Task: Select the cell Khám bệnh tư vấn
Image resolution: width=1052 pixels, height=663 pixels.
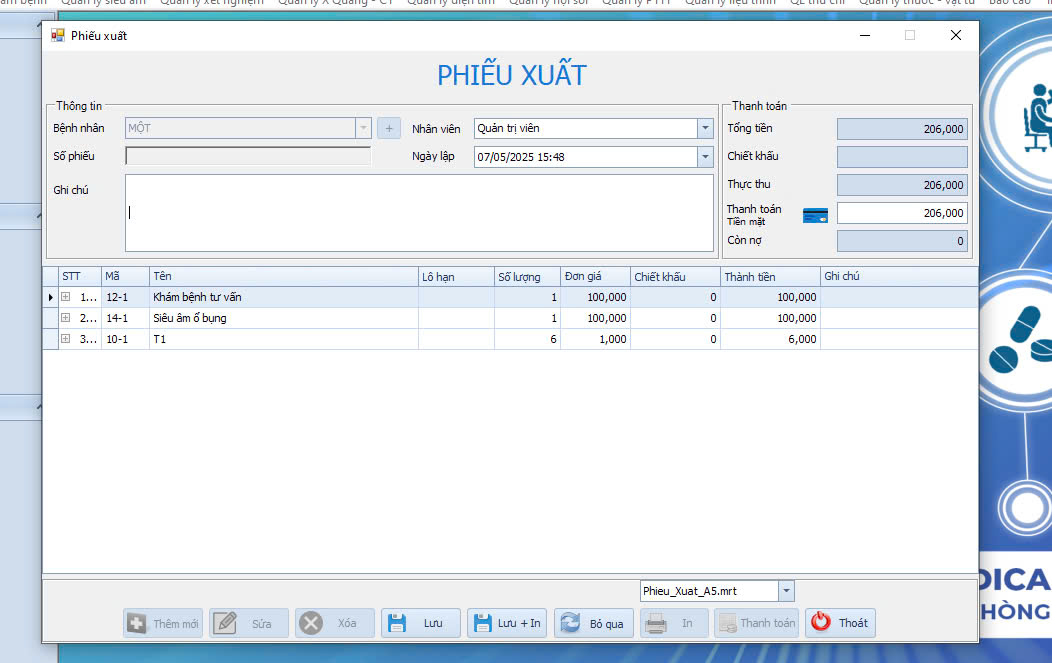Action: (284, 297)
